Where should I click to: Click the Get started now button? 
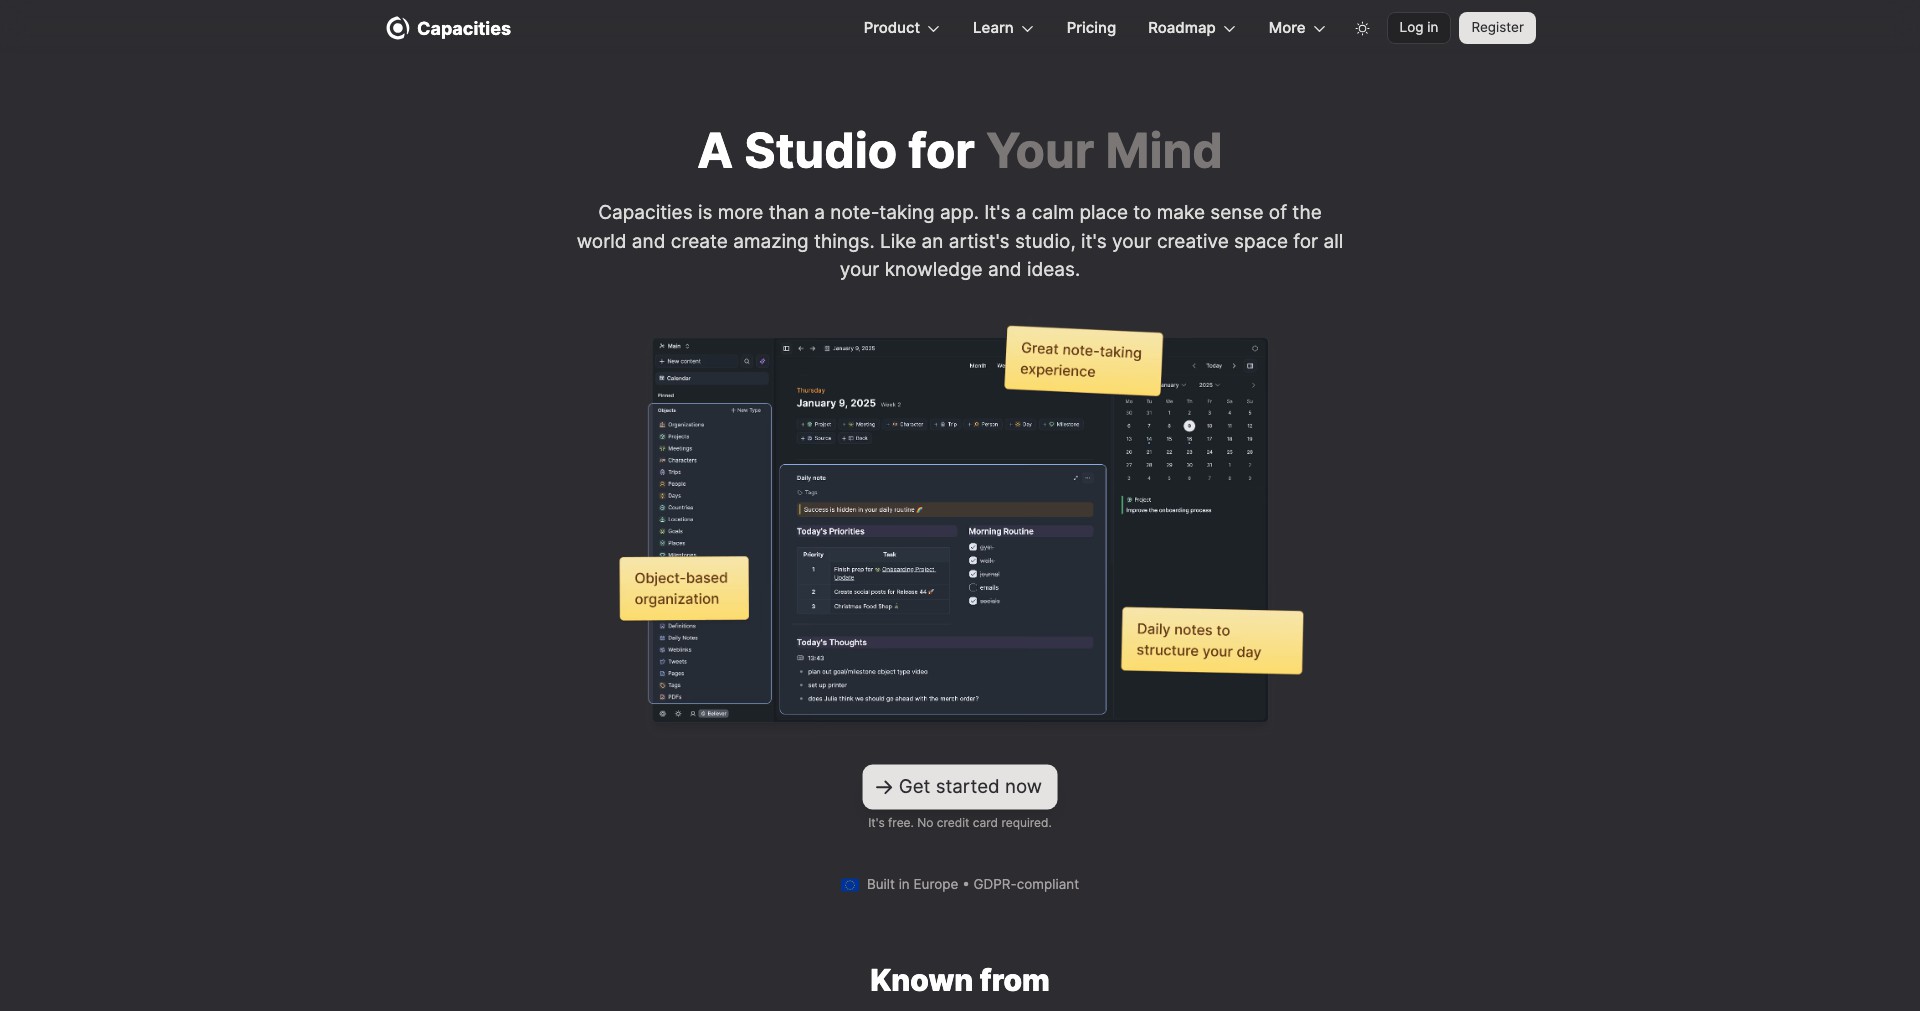tap(960, 787)
